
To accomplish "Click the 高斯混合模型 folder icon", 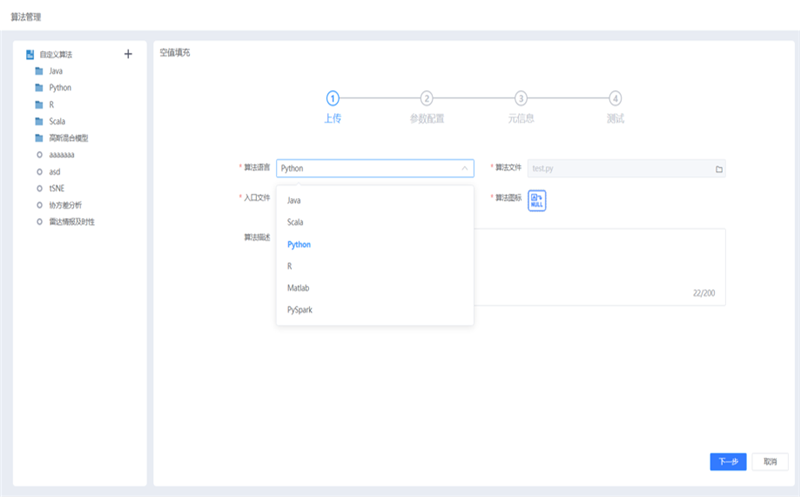I will 39,138.
